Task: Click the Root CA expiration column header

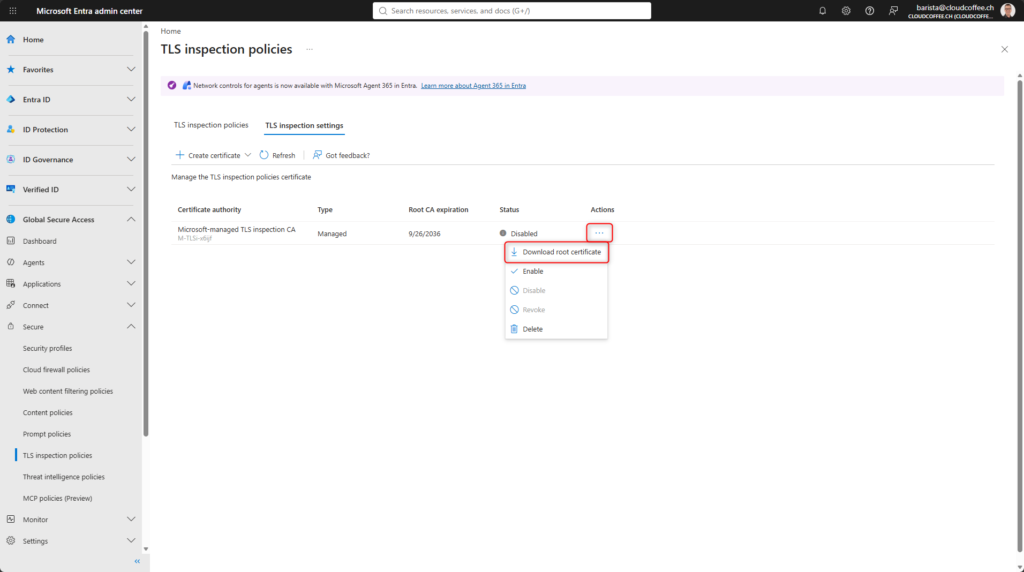Action: [438, 210]
